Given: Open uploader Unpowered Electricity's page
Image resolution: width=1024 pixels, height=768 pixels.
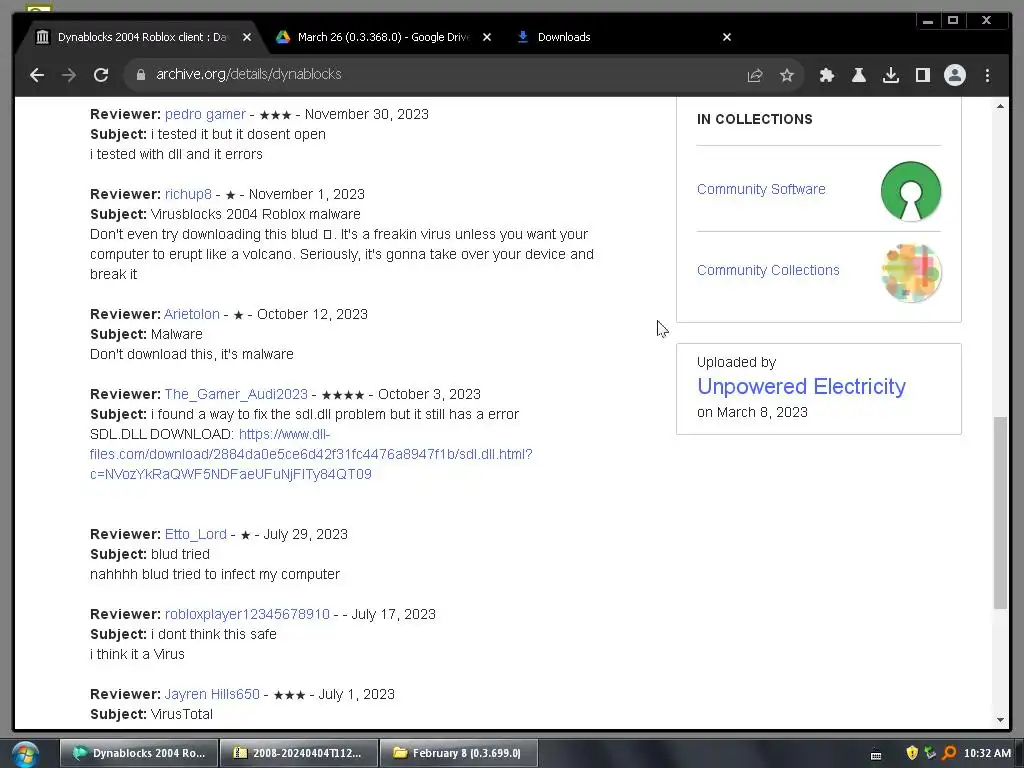Looking at the screenshot, I should coord(801,387).
